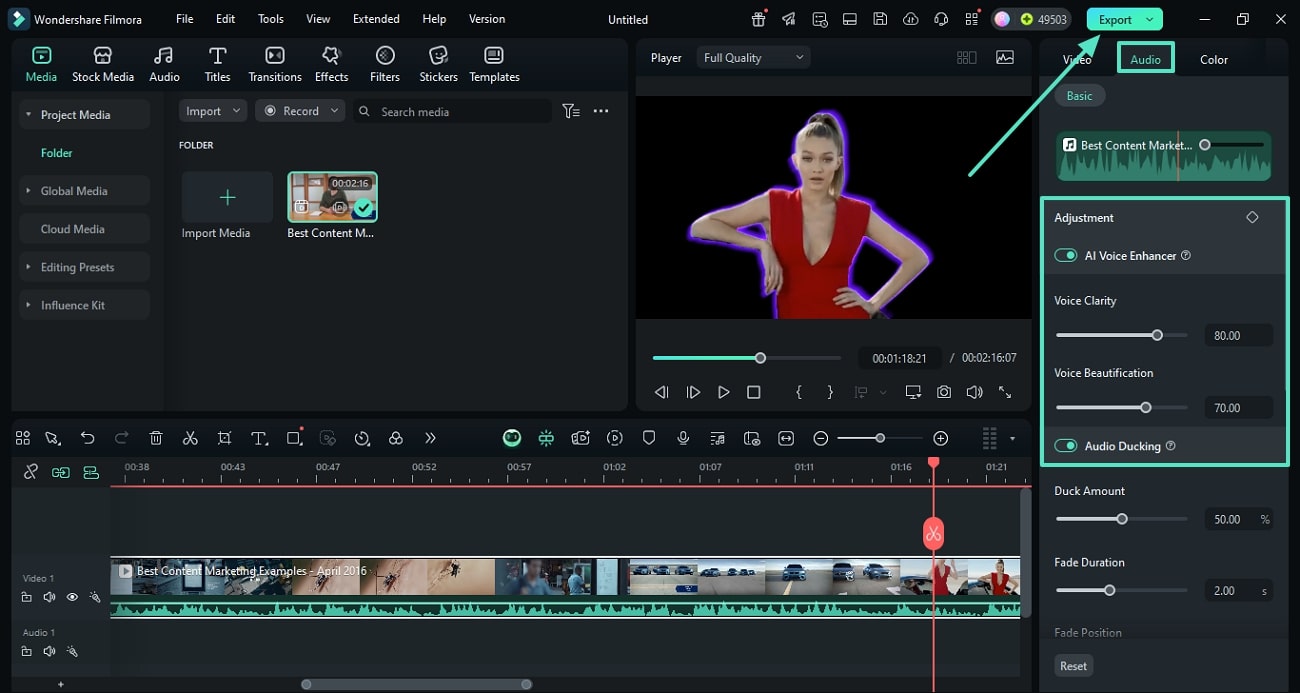Viewport: 1300px width, 693px height.
Task: Open the support headset icon
Action: (x=941, y=19)
